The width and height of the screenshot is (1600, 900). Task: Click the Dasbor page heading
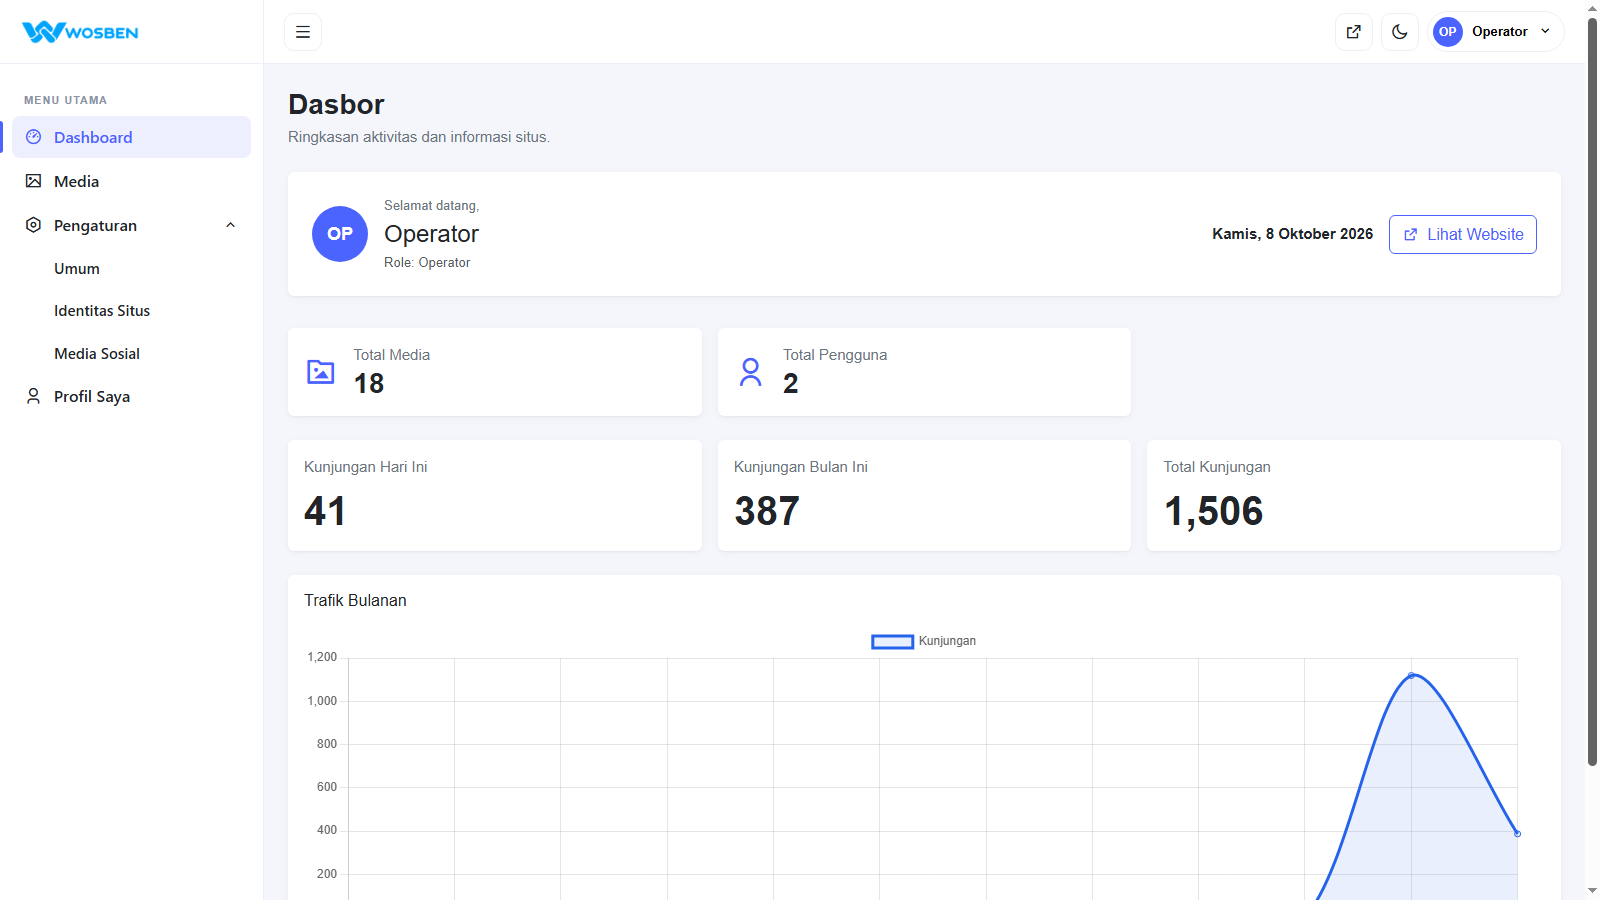coord(336,104)
